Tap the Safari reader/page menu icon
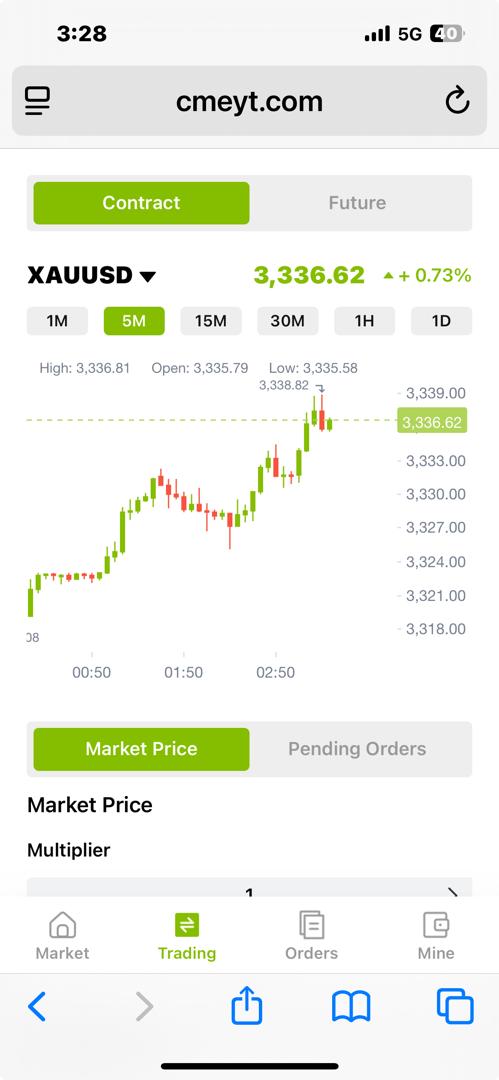499x1080 pixels. [37, 101]
